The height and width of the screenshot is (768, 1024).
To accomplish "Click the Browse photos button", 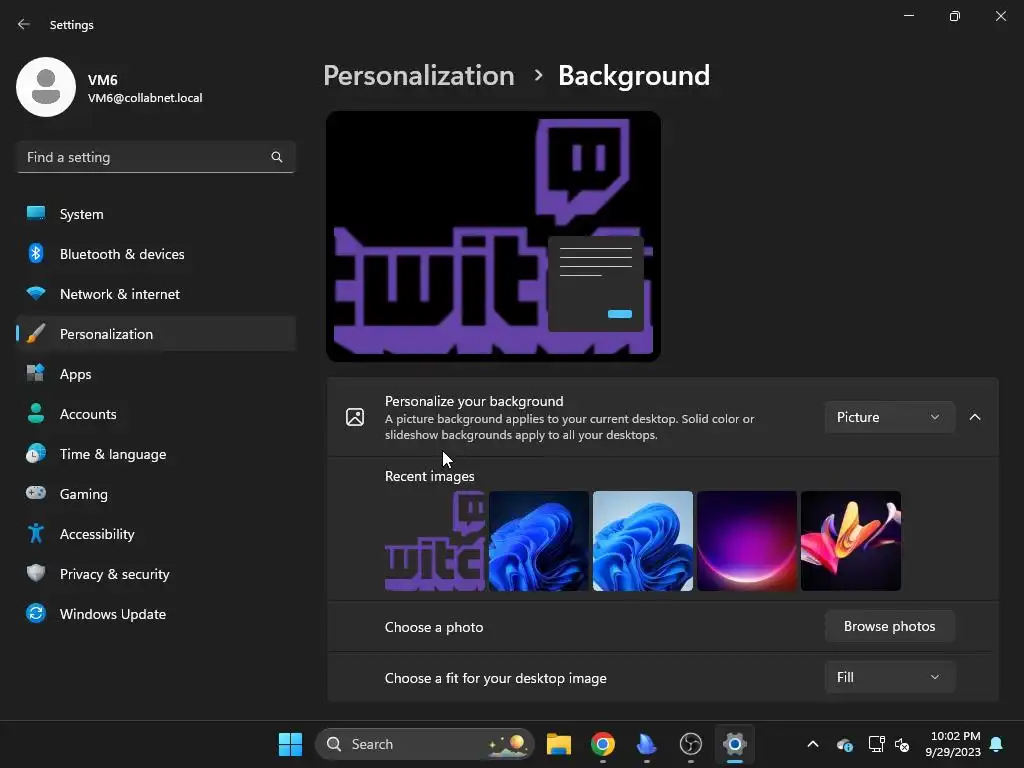I will pyautogui.click(x=889, y=626).
